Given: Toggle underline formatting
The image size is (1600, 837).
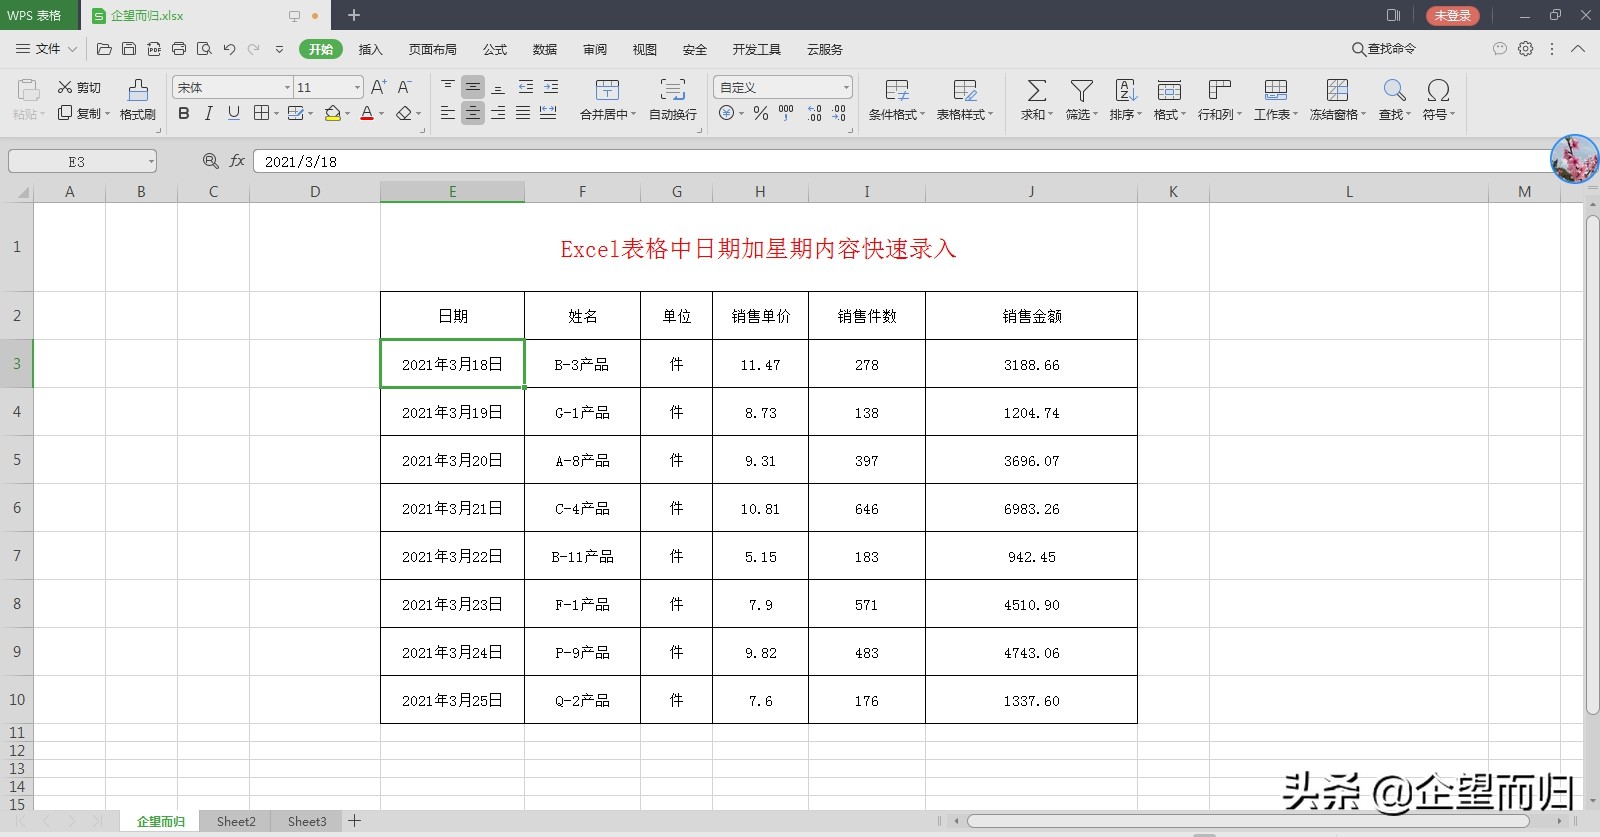Looking at the screenshot, I should [x=234, y=113].
